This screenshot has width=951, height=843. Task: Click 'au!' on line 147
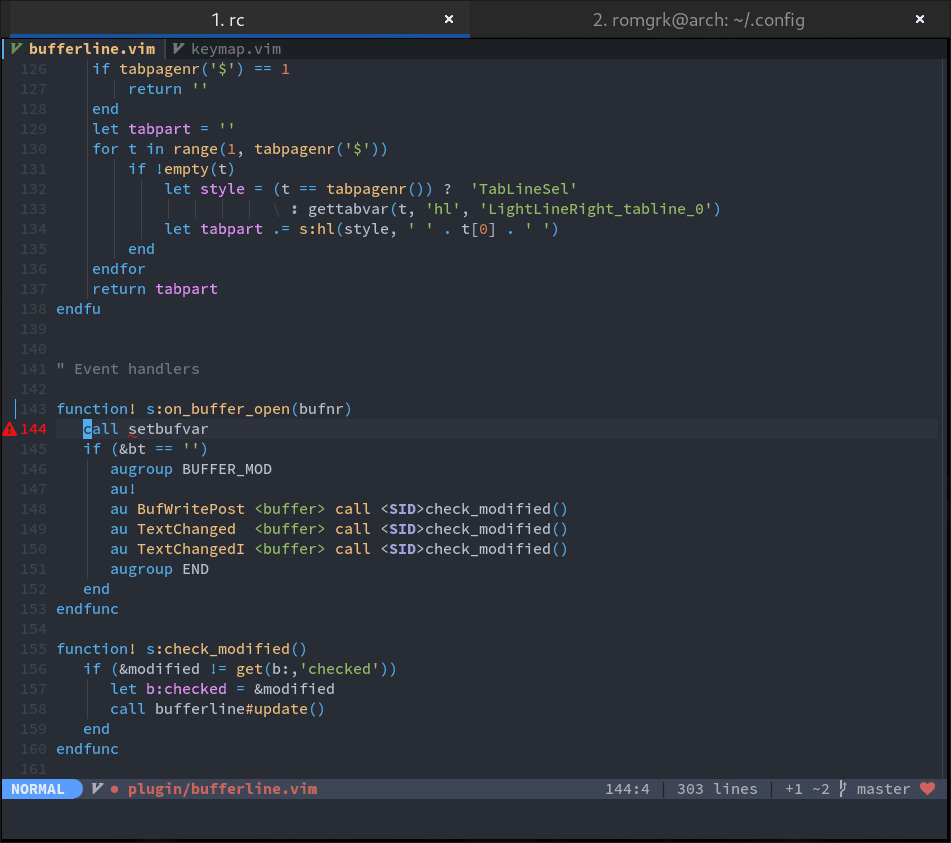[123, 489]
